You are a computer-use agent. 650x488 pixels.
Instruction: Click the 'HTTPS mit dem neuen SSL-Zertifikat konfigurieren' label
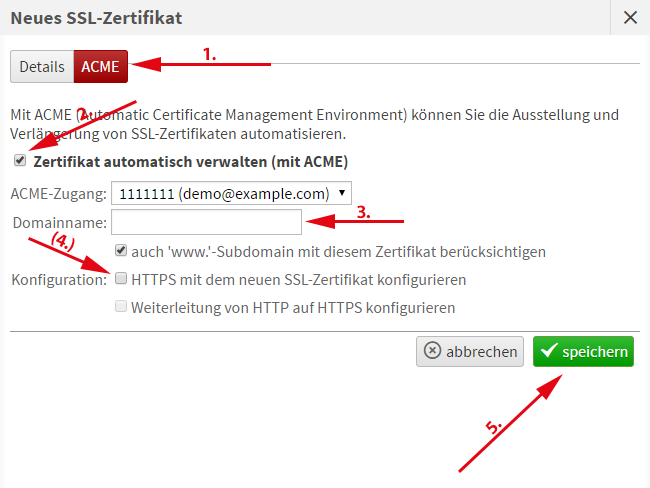[x=299, y=279]
